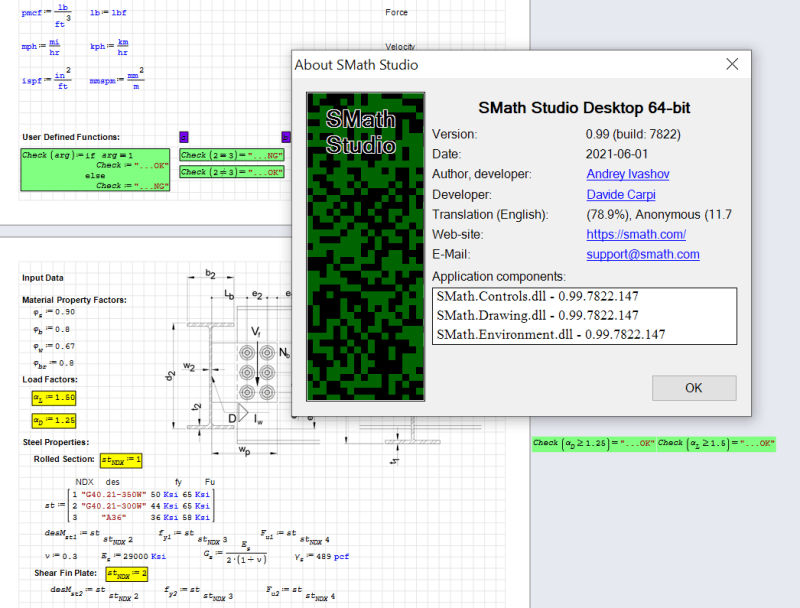Click the pmcf unit definition

46,14
